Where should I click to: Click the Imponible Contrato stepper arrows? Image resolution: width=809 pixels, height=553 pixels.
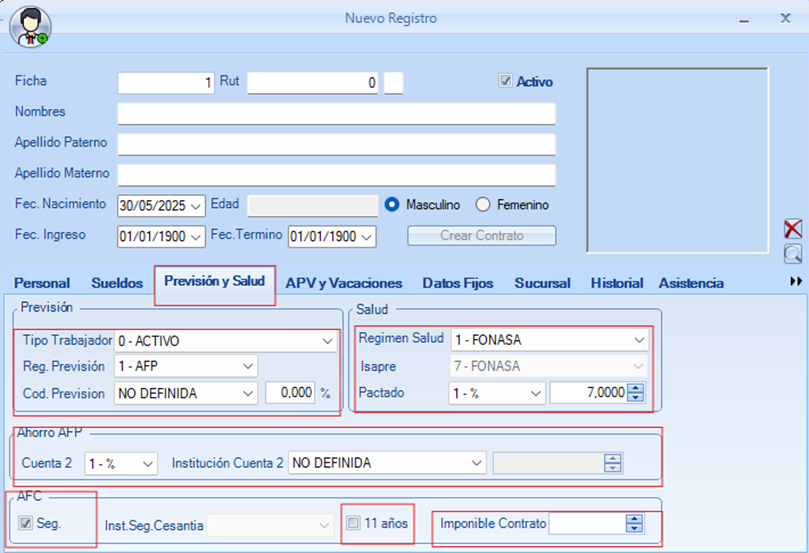coord(633,523)
